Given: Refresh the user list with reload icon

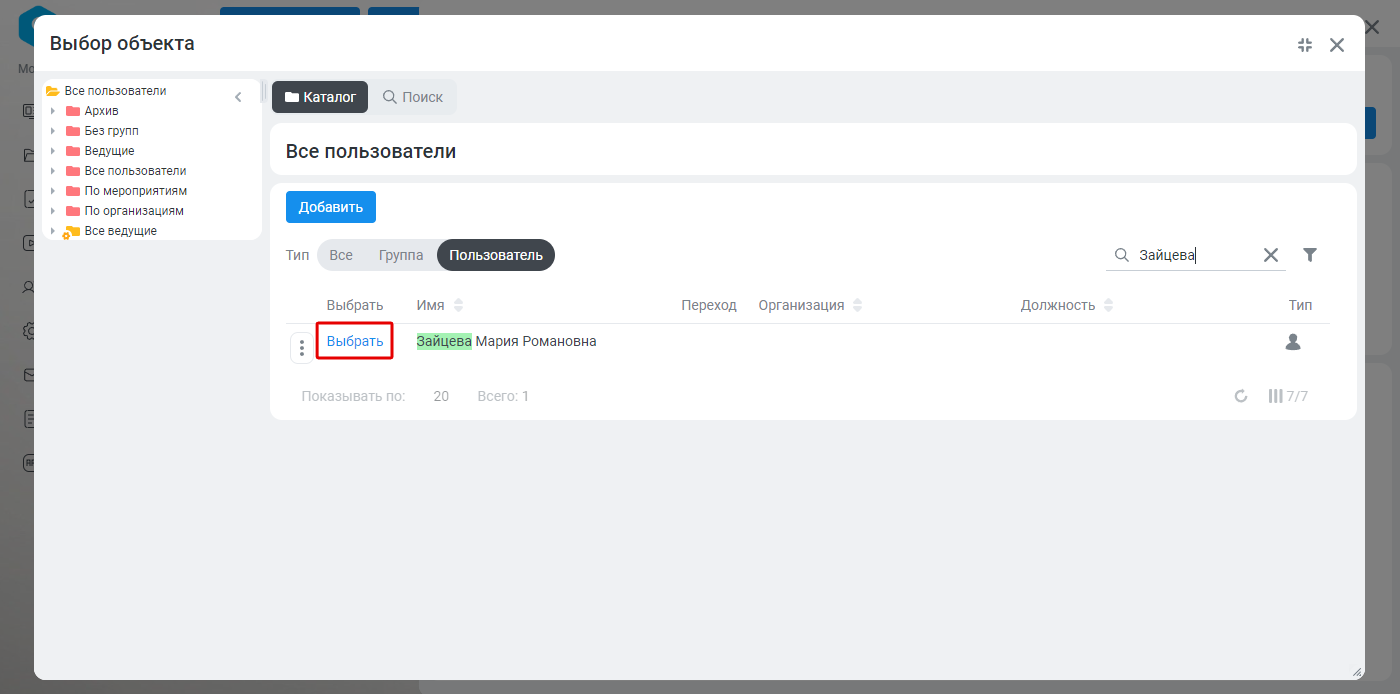Looking at the screenshot, I should [1241, 396].
